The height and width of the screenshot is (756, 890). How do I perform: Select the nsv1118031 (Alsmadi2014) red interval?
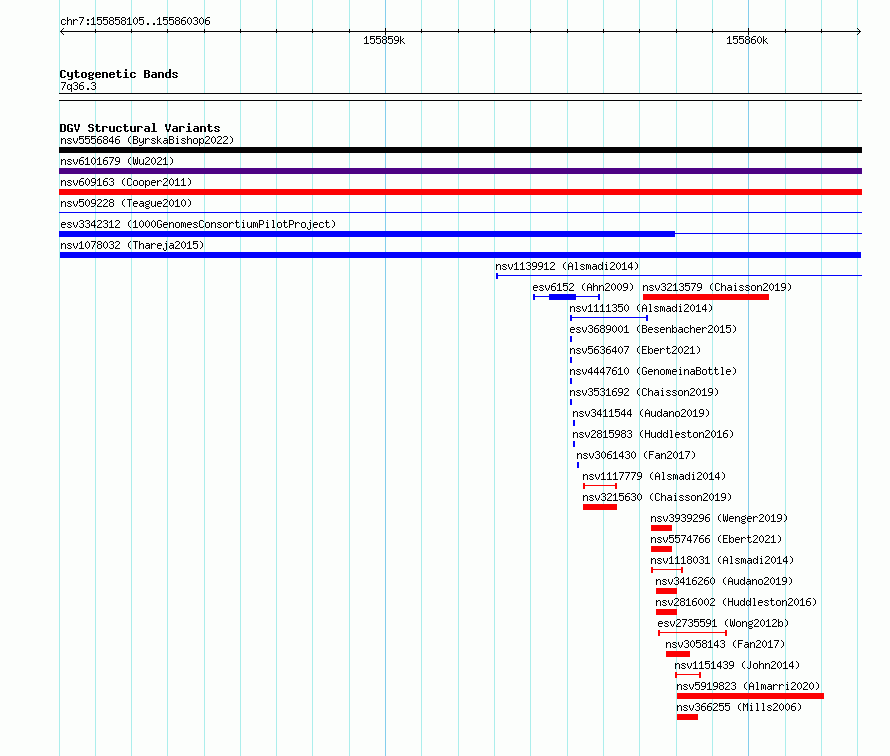(x=667, y=570)
